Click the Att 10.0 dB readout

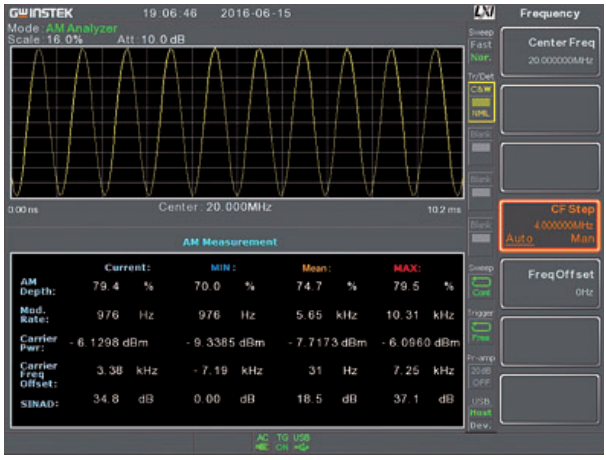[151, 39]
